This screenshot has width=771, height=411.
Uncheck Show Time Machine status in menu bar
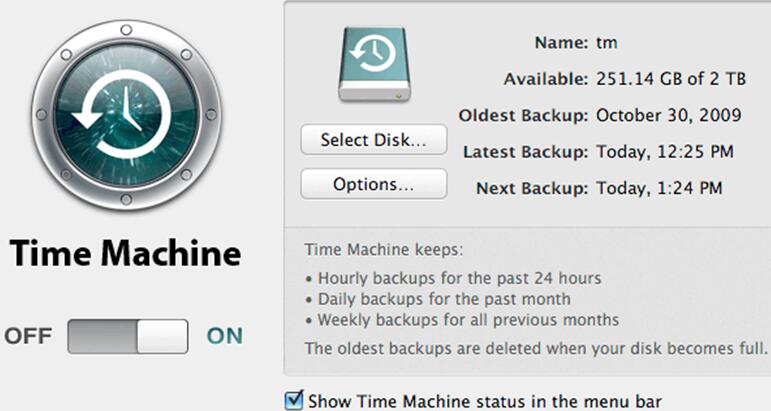coord(294,400)
